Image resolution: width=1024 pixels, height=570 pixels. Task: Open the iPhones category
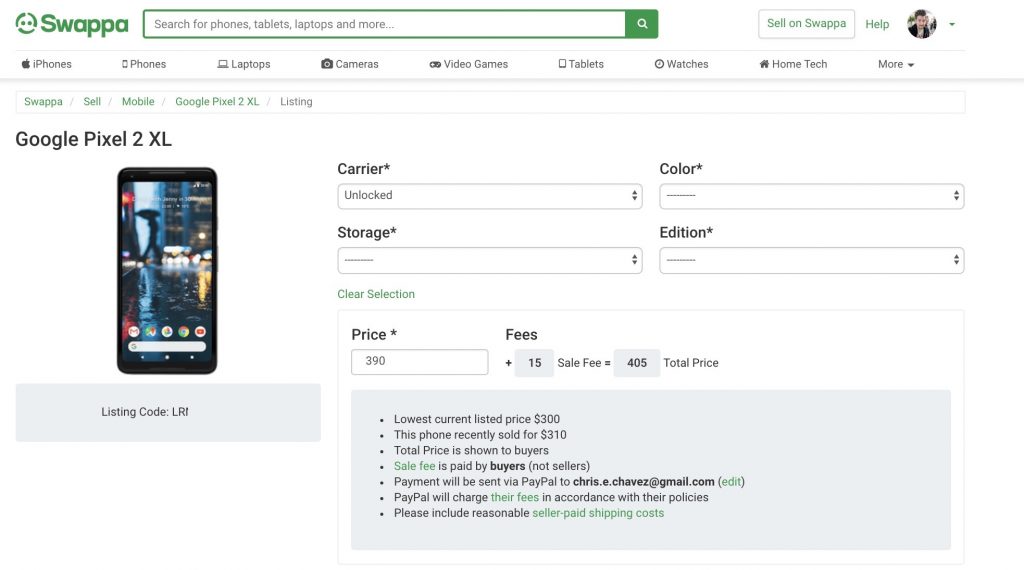(46, 64)
